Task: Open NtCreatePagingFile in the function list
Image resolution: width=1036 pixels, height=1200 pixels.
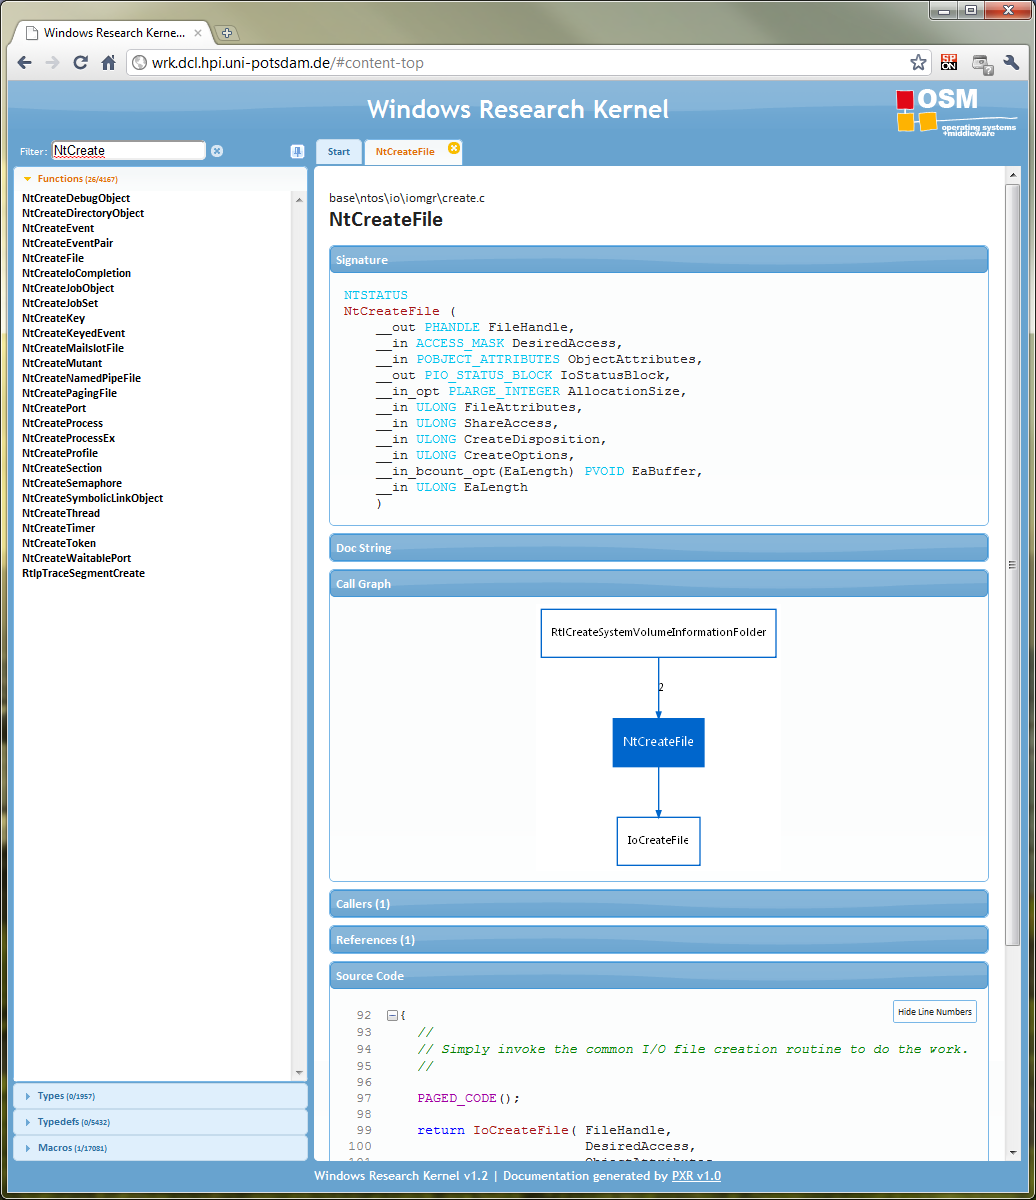Action: pos(69,393)
